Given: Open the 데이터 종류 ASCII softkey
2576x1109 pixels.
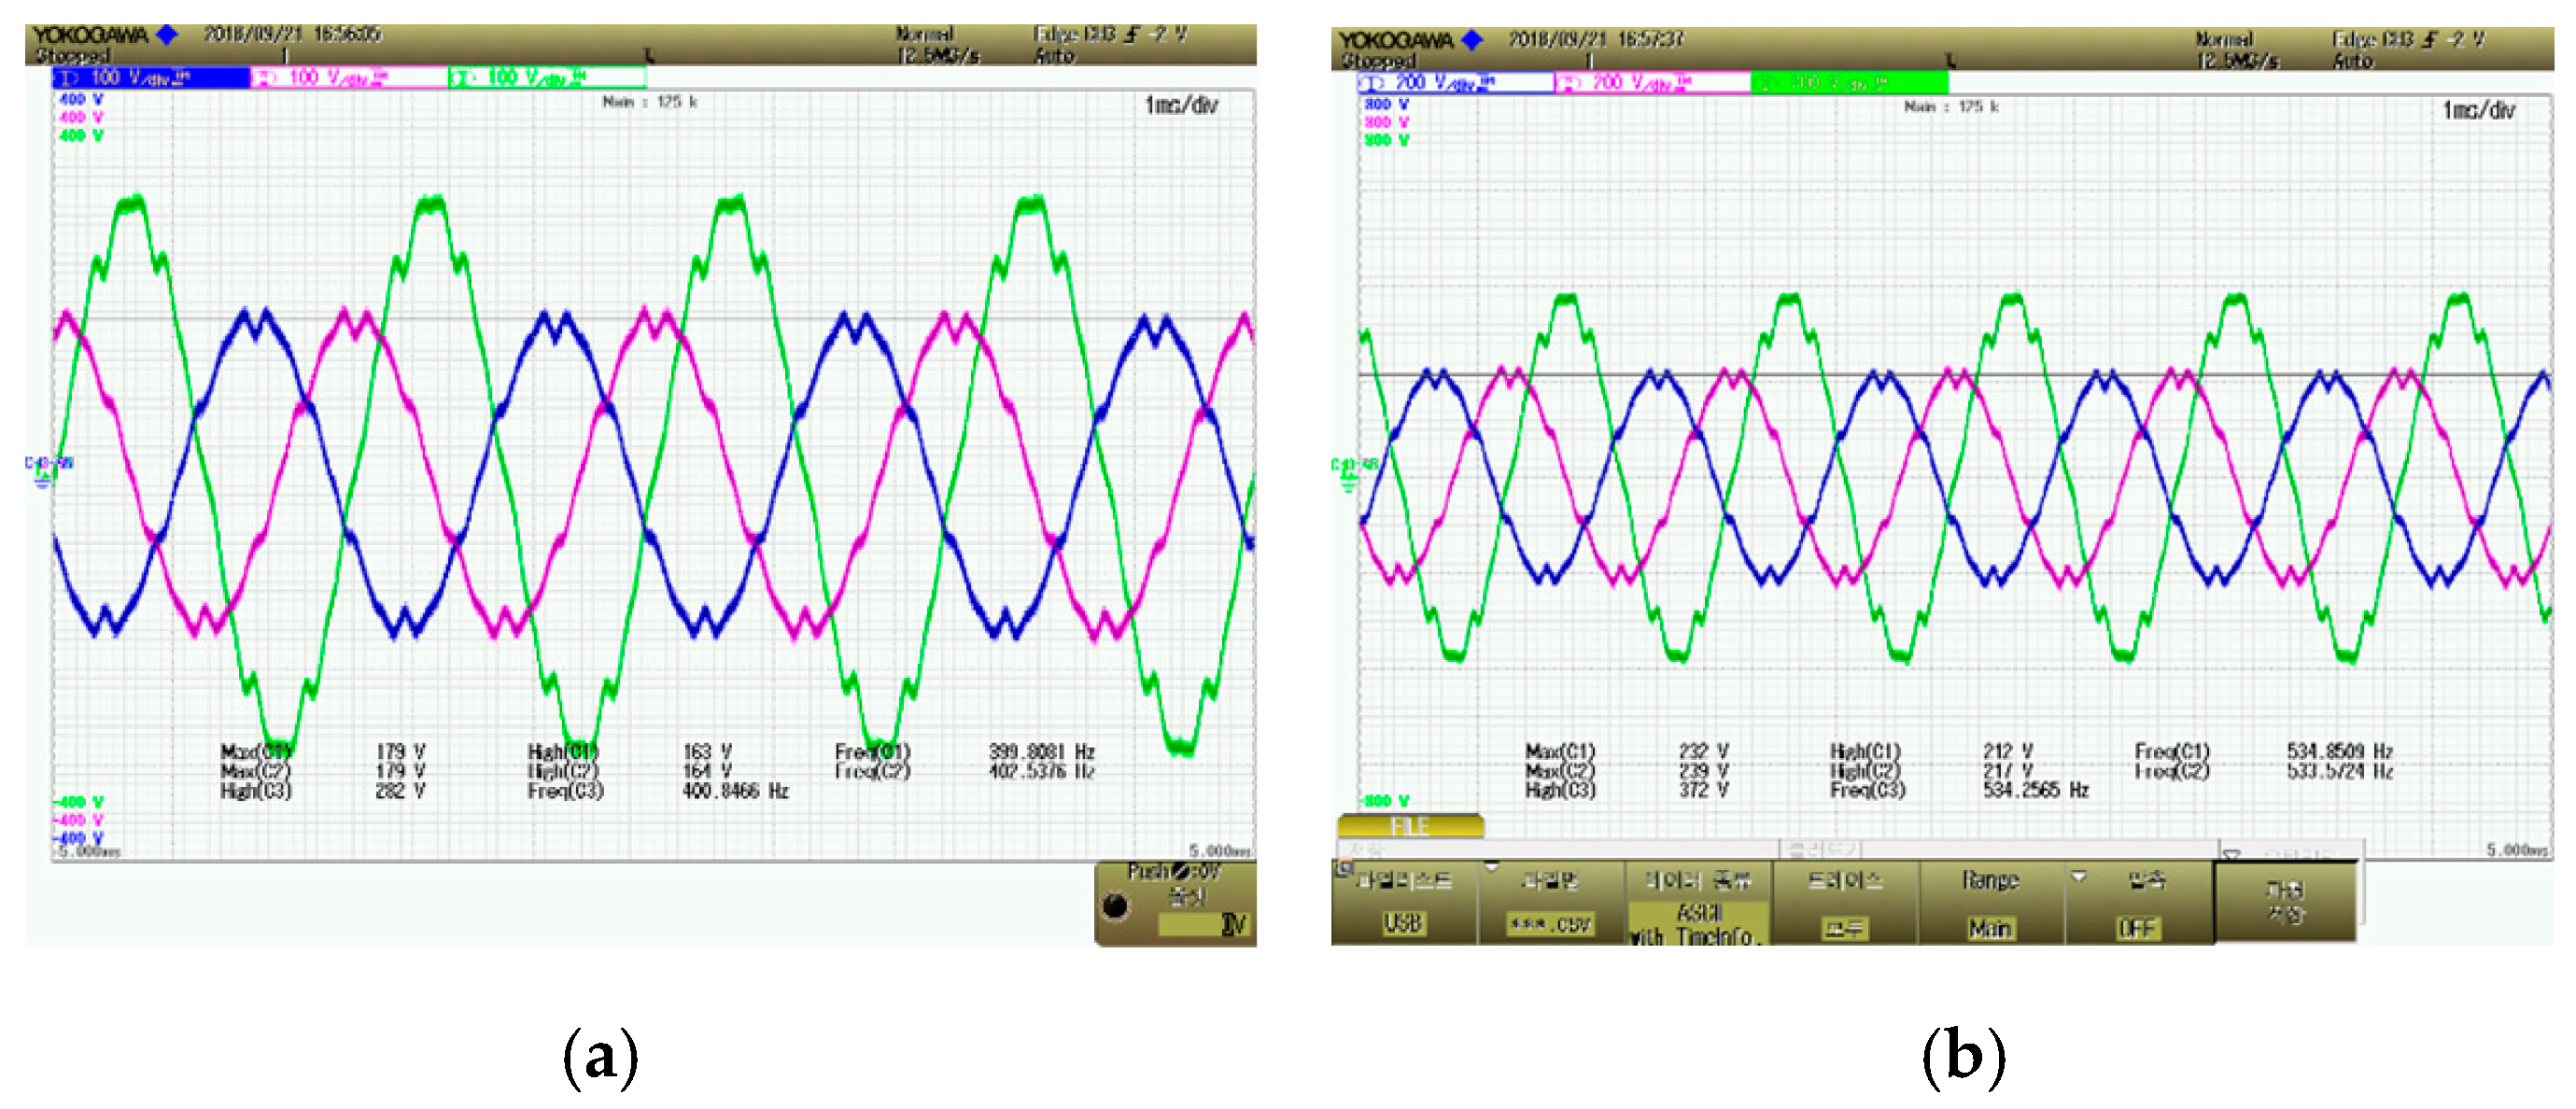Looking at the screenshot, I should pyautogui.click(x=1698, y=905).
